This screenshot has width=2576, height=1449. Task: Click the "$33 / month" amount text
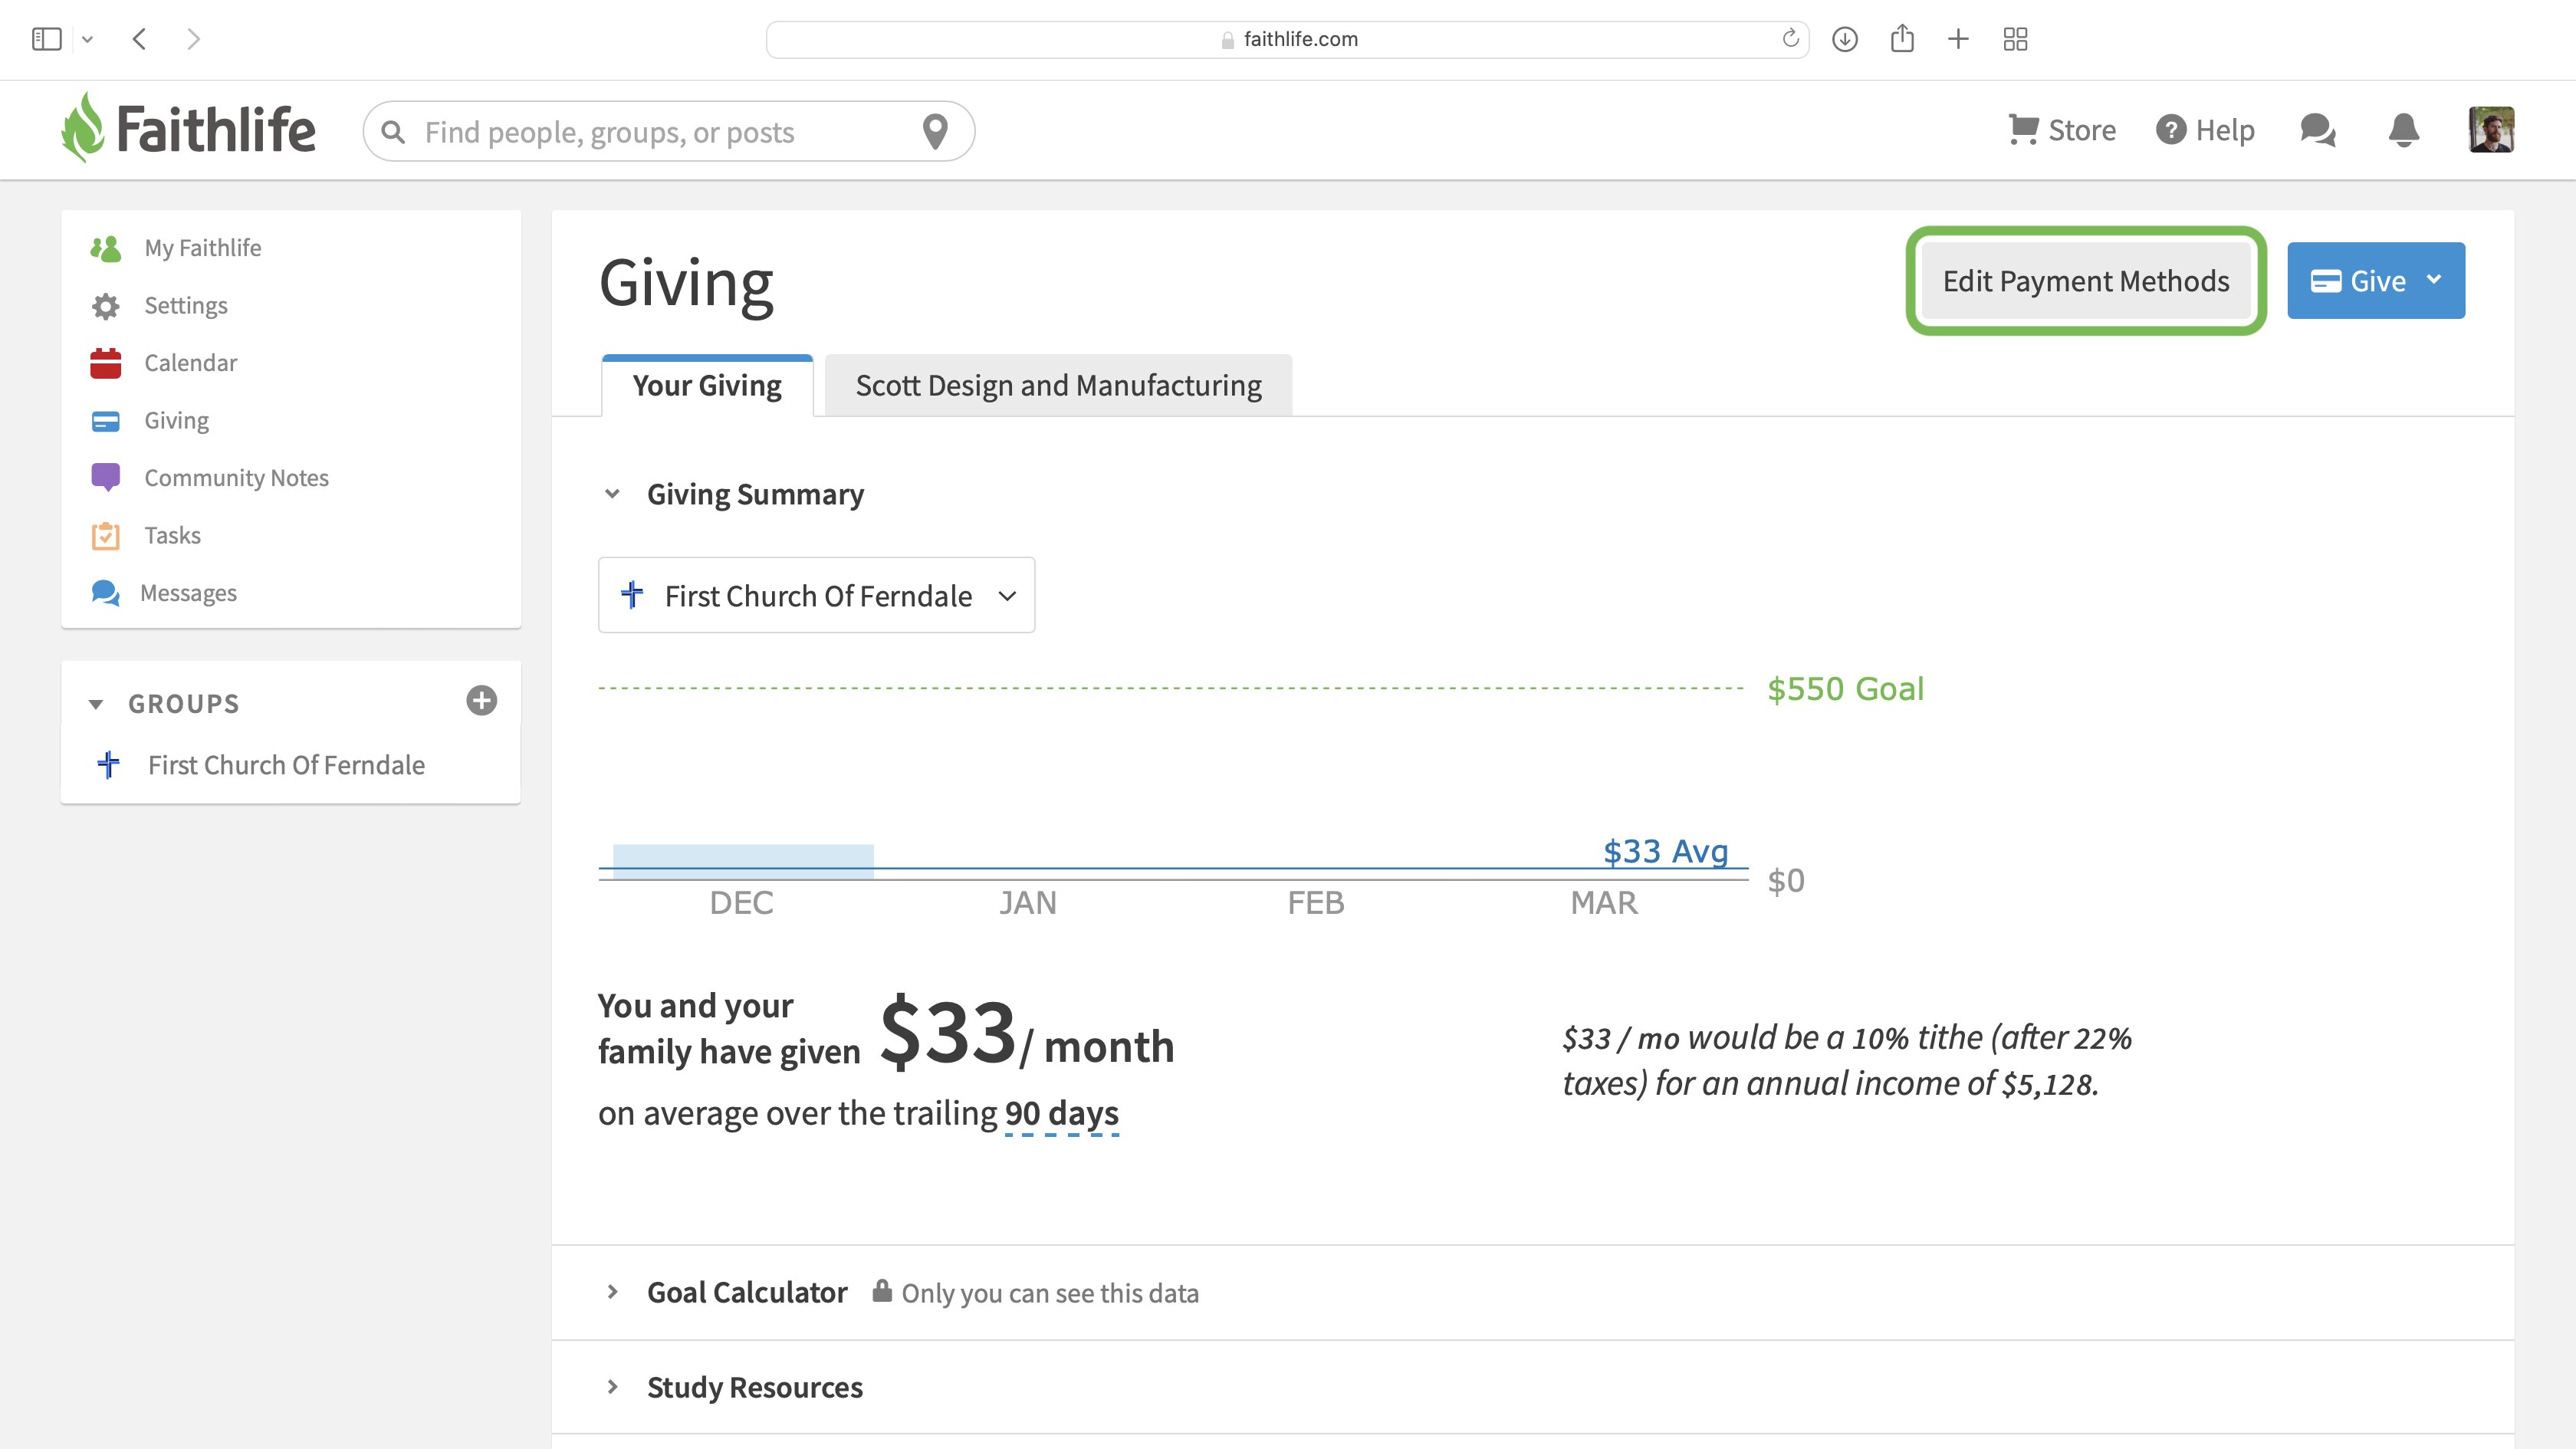coord(1027,1034)
